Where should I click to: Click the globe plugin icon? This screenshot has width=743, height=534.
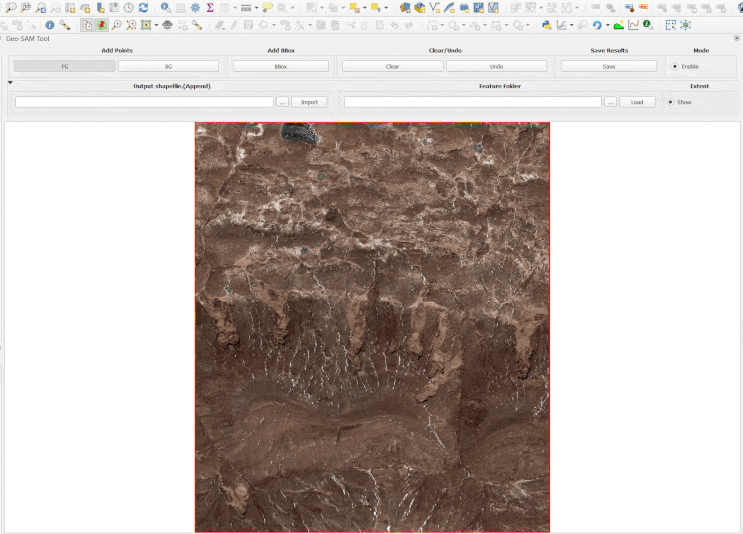point(167,25)
